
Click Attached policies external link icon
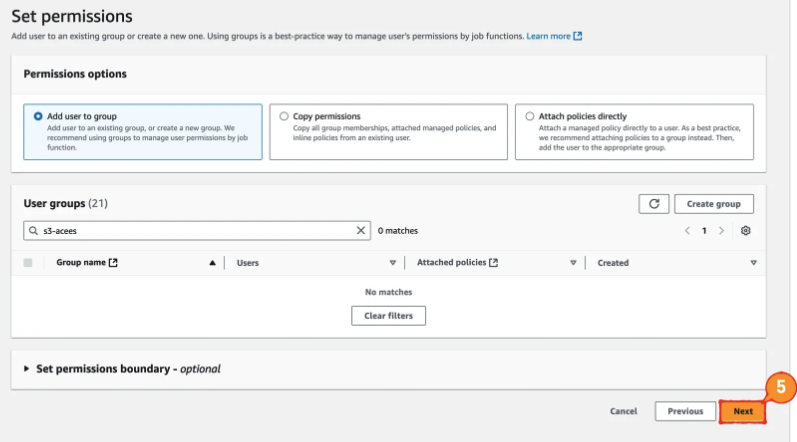point(495,263)
